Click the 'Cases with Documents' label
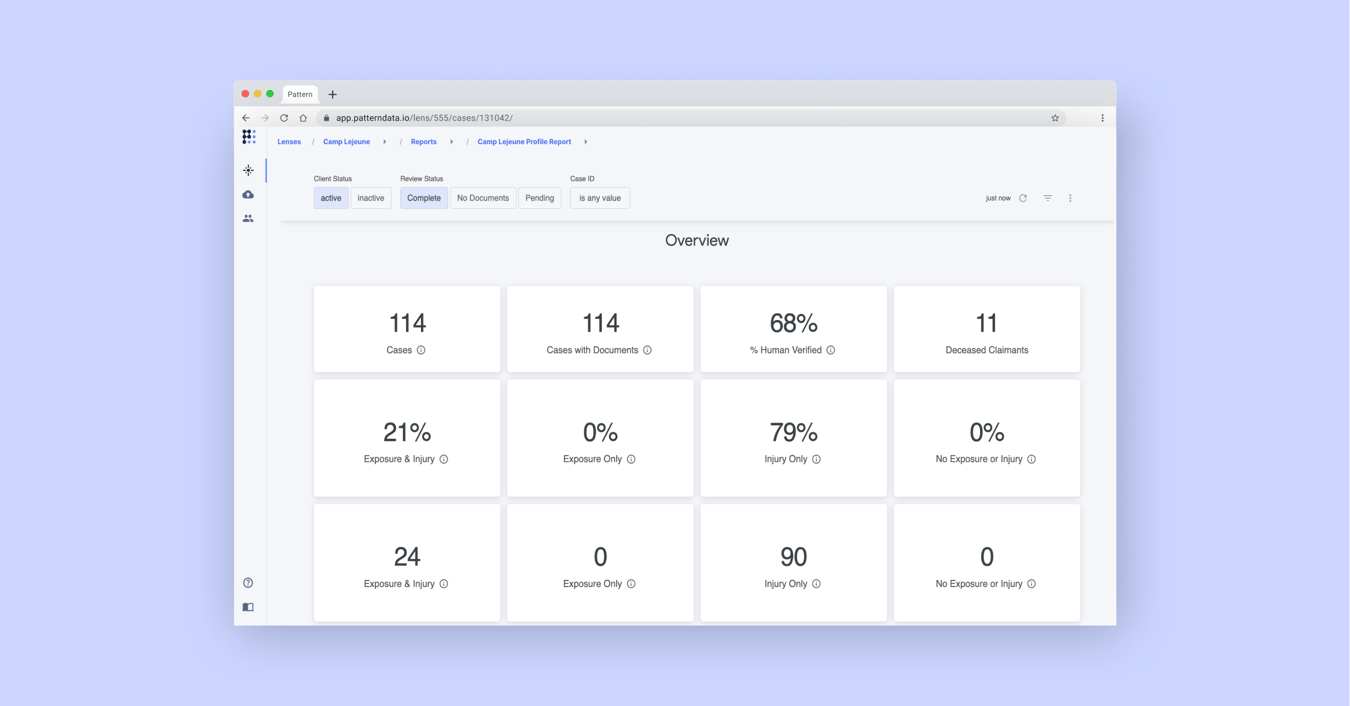Image resolution: width=1350 pixels, height=706 pixels. coord(592,350)
